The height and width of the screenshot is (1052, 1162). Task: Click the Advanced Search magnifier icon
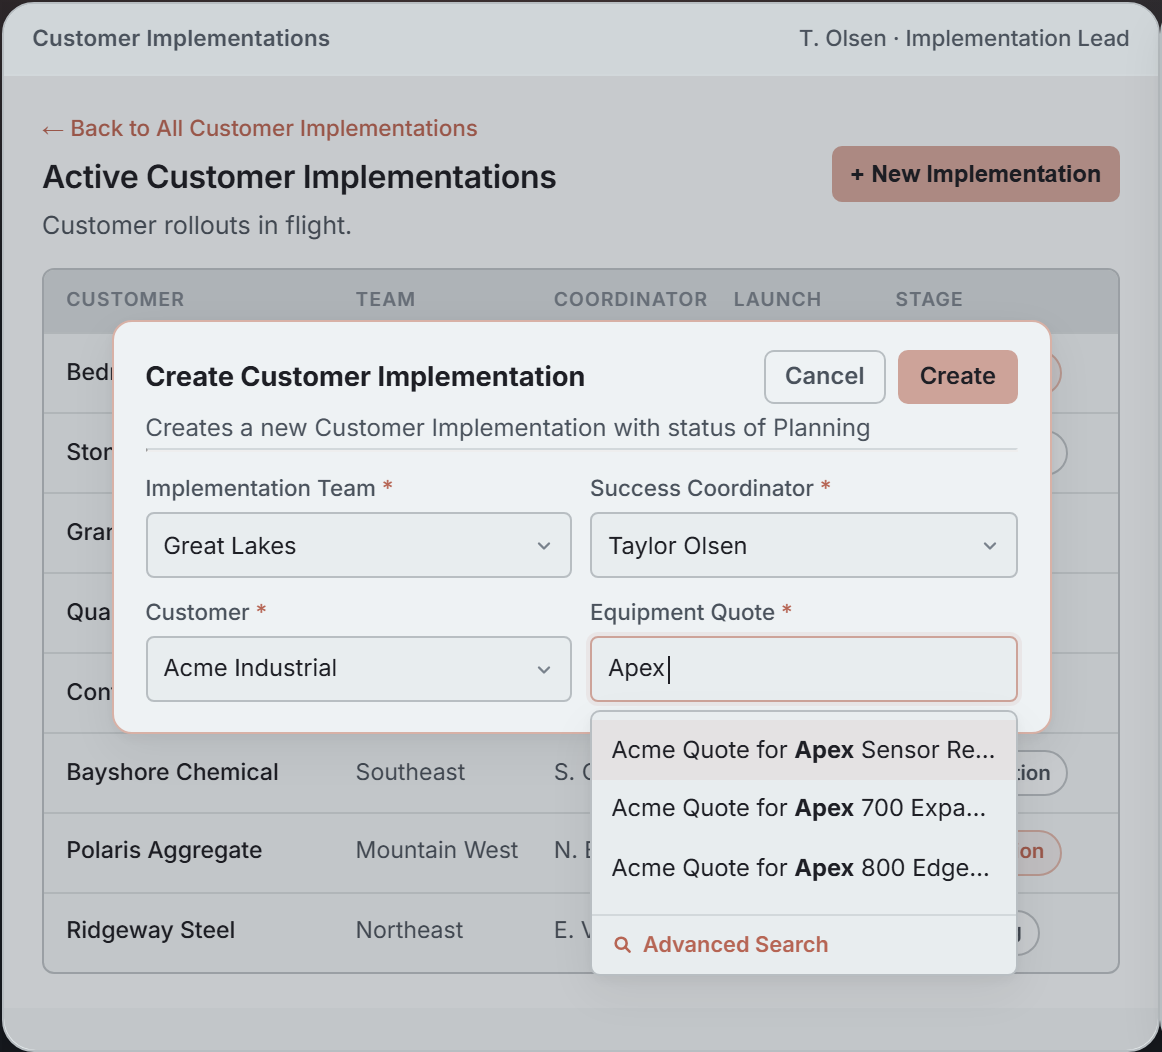622,945
